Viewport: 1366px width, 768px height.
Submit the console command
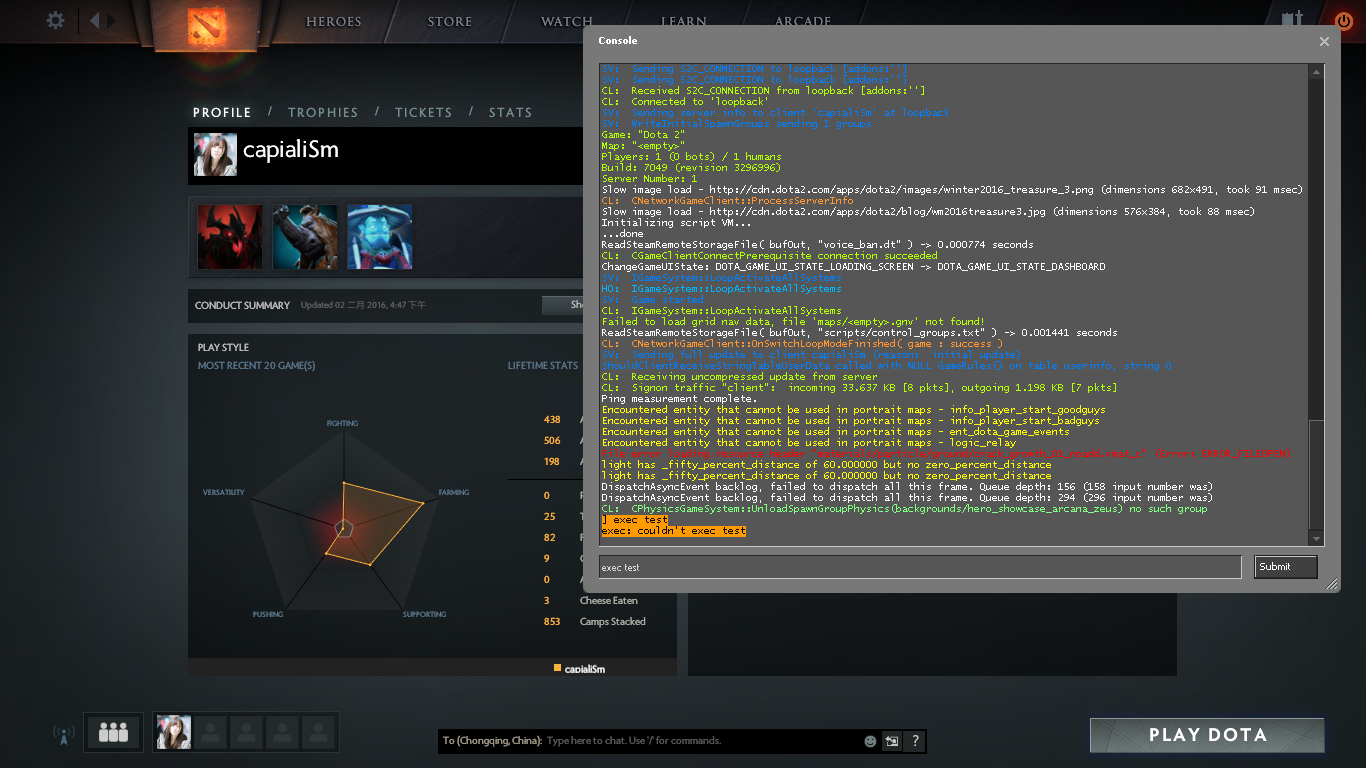point(1285,567)
